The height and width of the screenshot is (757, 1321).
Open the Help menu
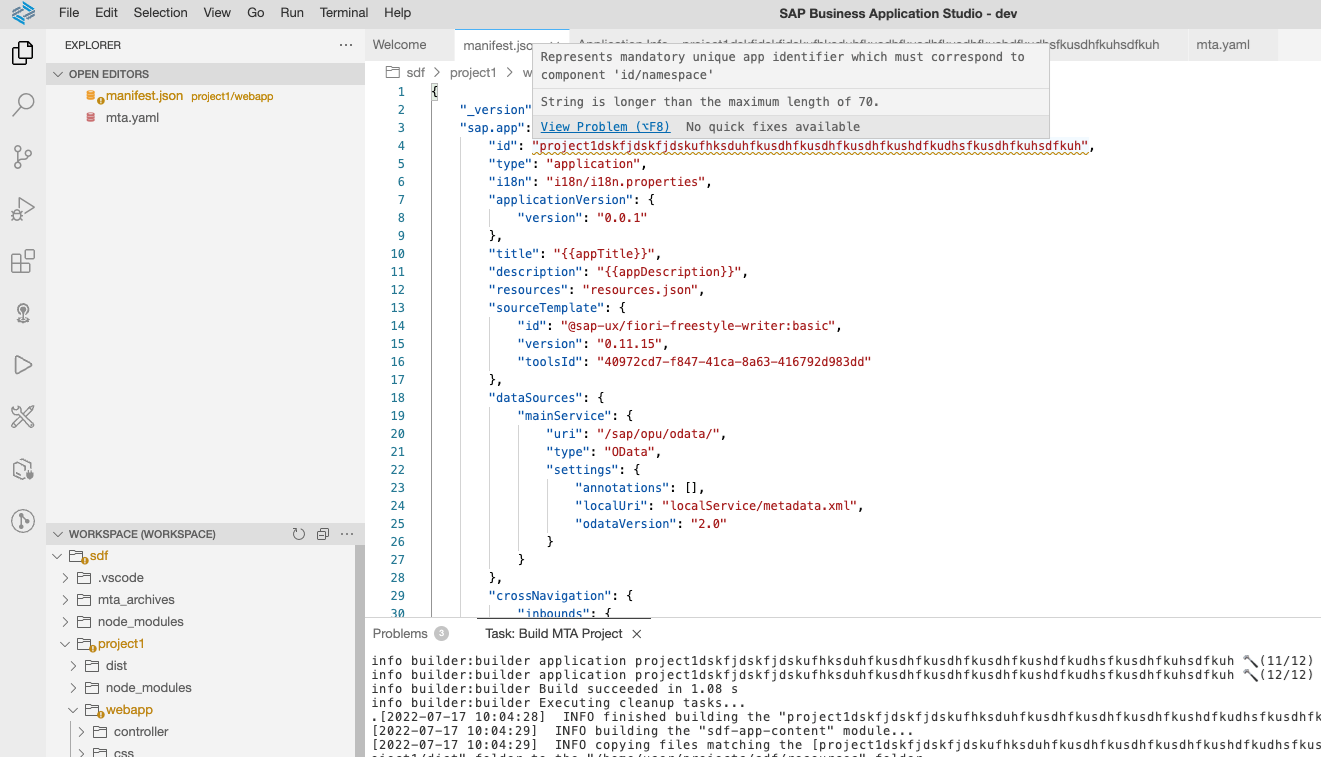pyautogui.click(x=397, y=13)
